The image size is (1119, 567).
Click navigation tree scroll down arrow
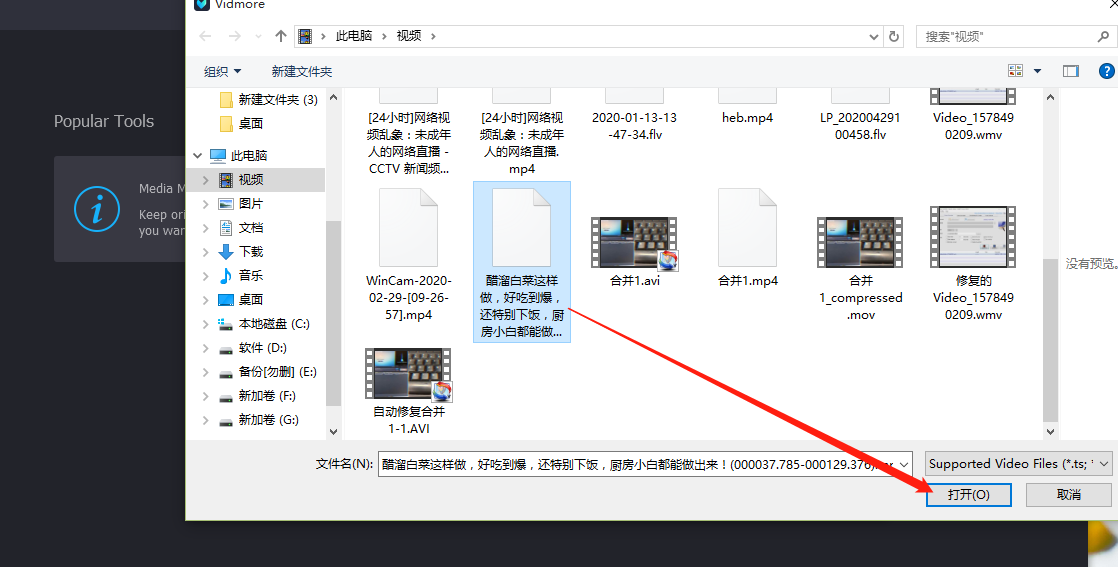[x=333, y=431]
